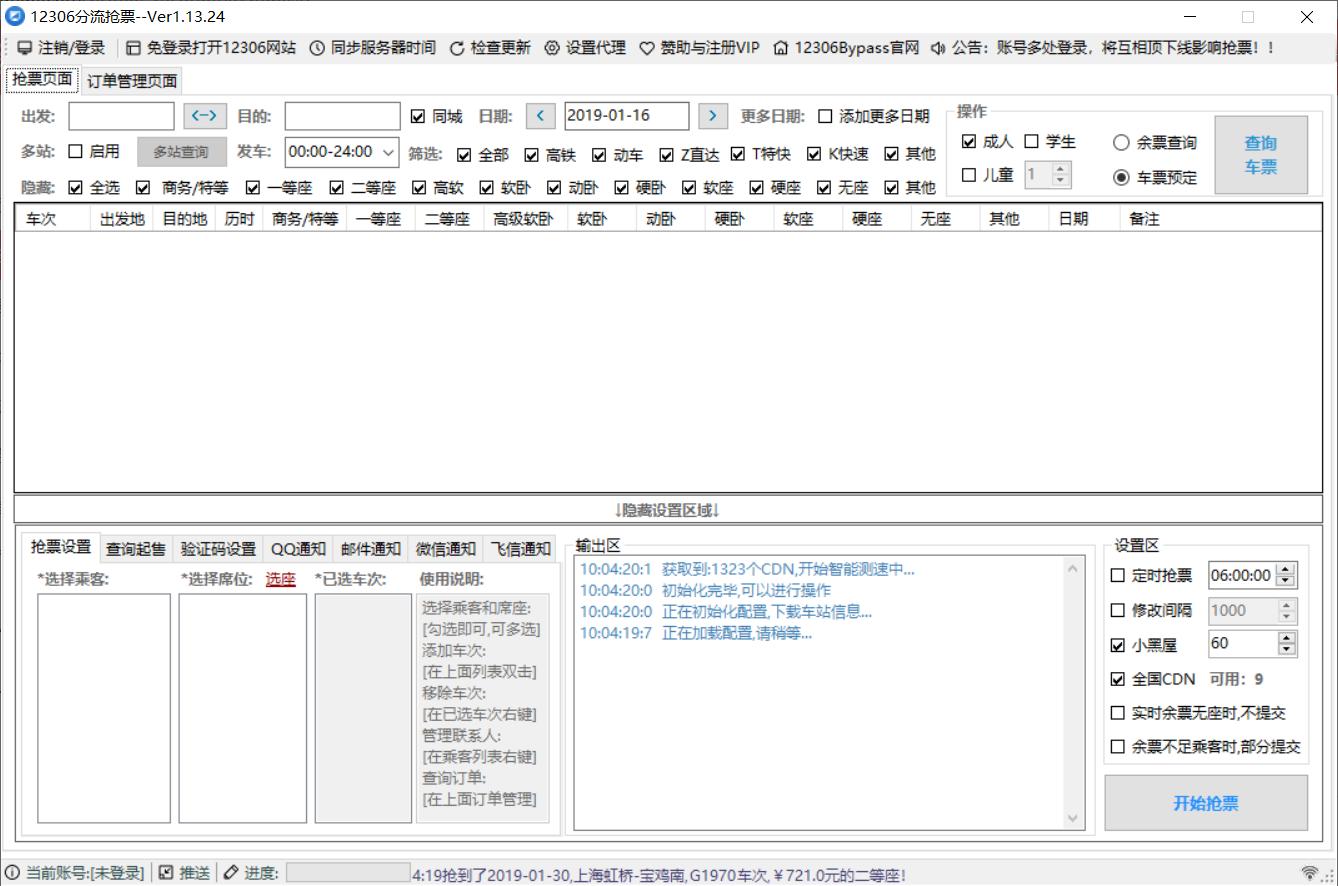
Task: Advance the date with the right arrow
Action: [712, 115]
